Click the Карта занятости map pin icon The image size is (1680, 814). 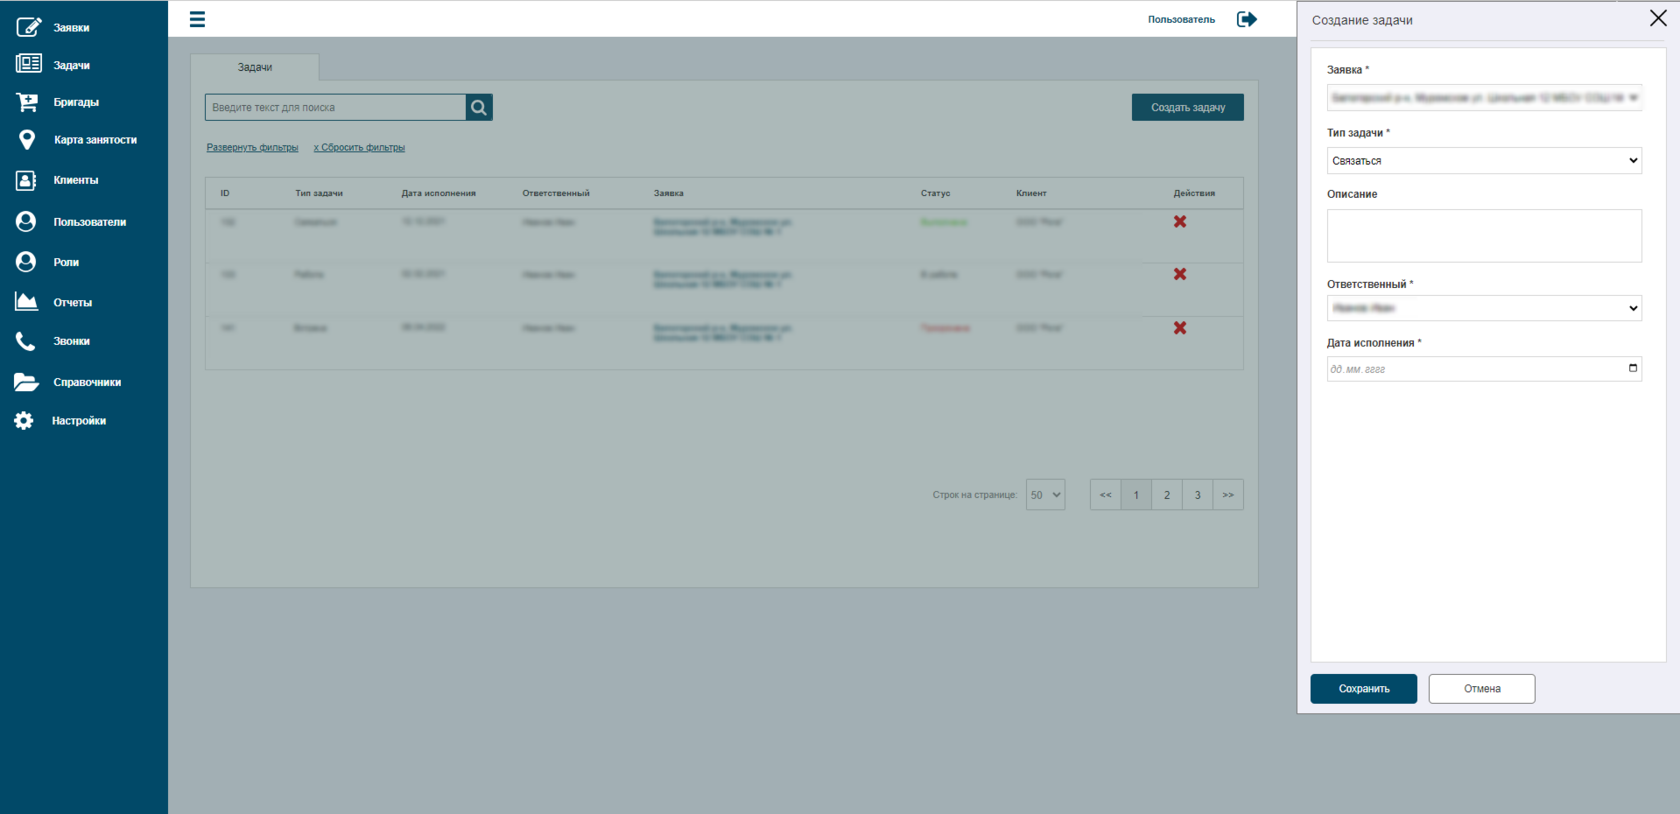27,140
